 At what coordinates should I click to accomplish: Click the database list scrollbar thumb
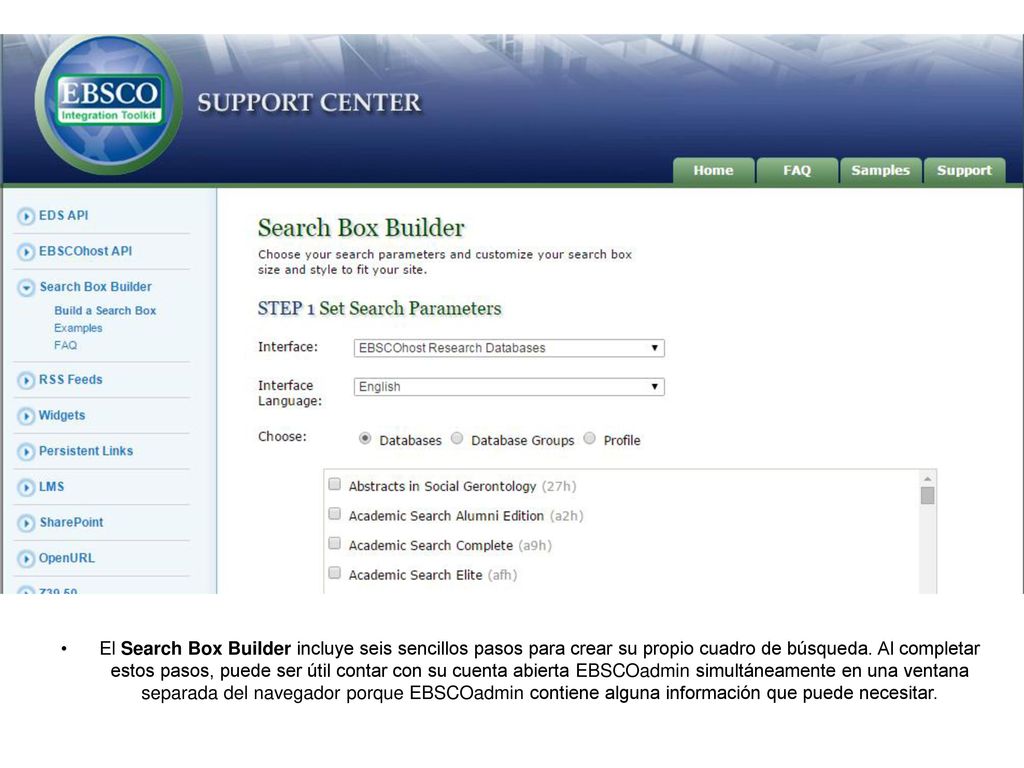(927, 496)
